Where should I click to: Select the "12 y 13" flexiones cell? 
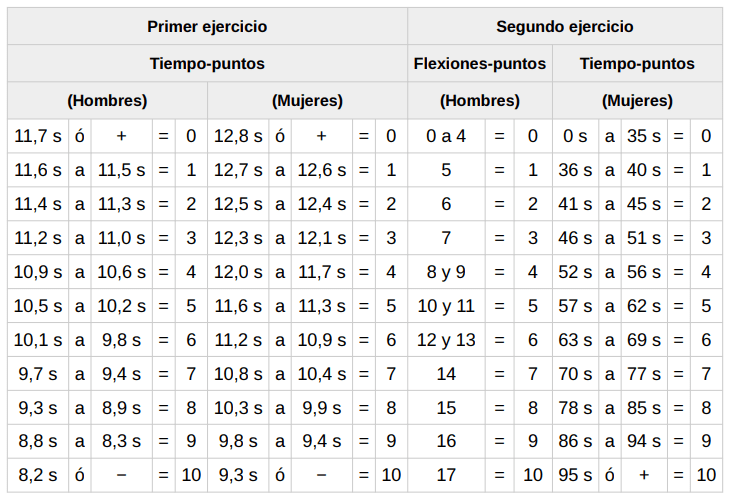coord(446,339)
